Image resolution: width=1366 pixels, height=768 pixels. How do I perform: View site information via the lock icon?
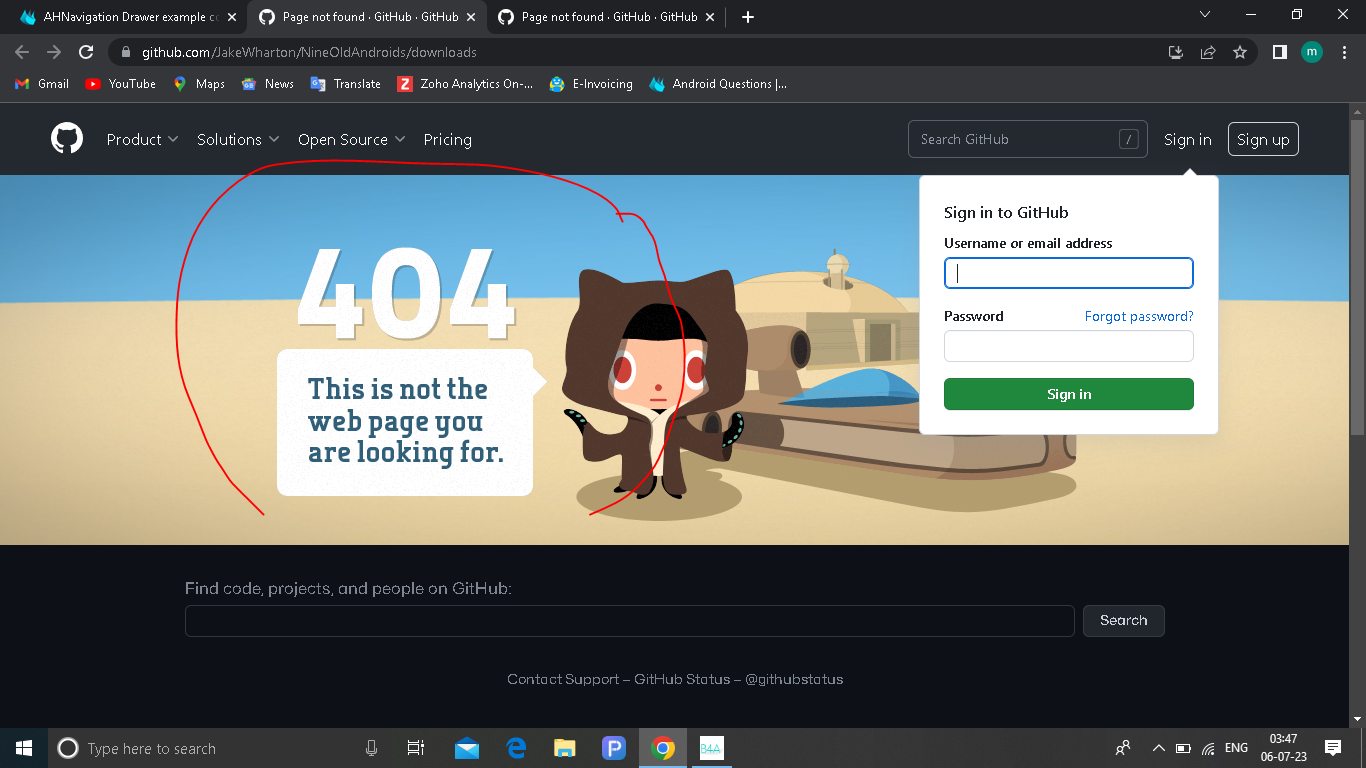pyautogui.click(x=125, y=52)
